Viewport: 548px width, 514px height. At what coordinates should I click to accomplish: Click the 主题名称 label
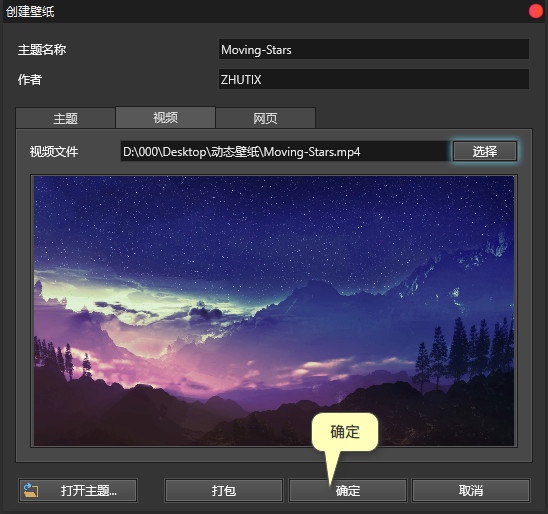[x=42, y=50]
